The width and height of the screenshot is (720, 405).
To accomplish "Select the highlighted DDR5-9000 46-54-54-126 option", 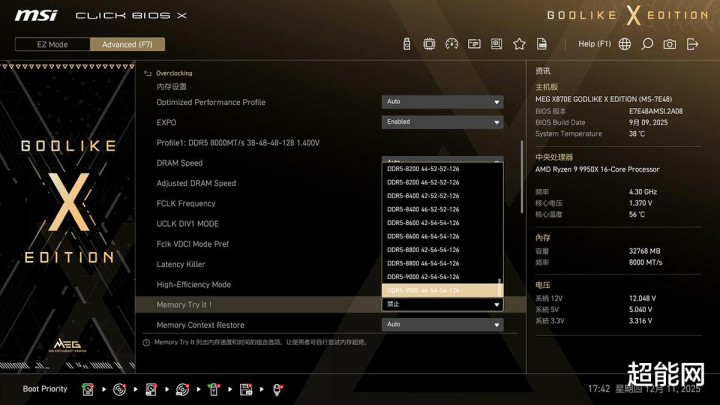I will click(423, 290).
